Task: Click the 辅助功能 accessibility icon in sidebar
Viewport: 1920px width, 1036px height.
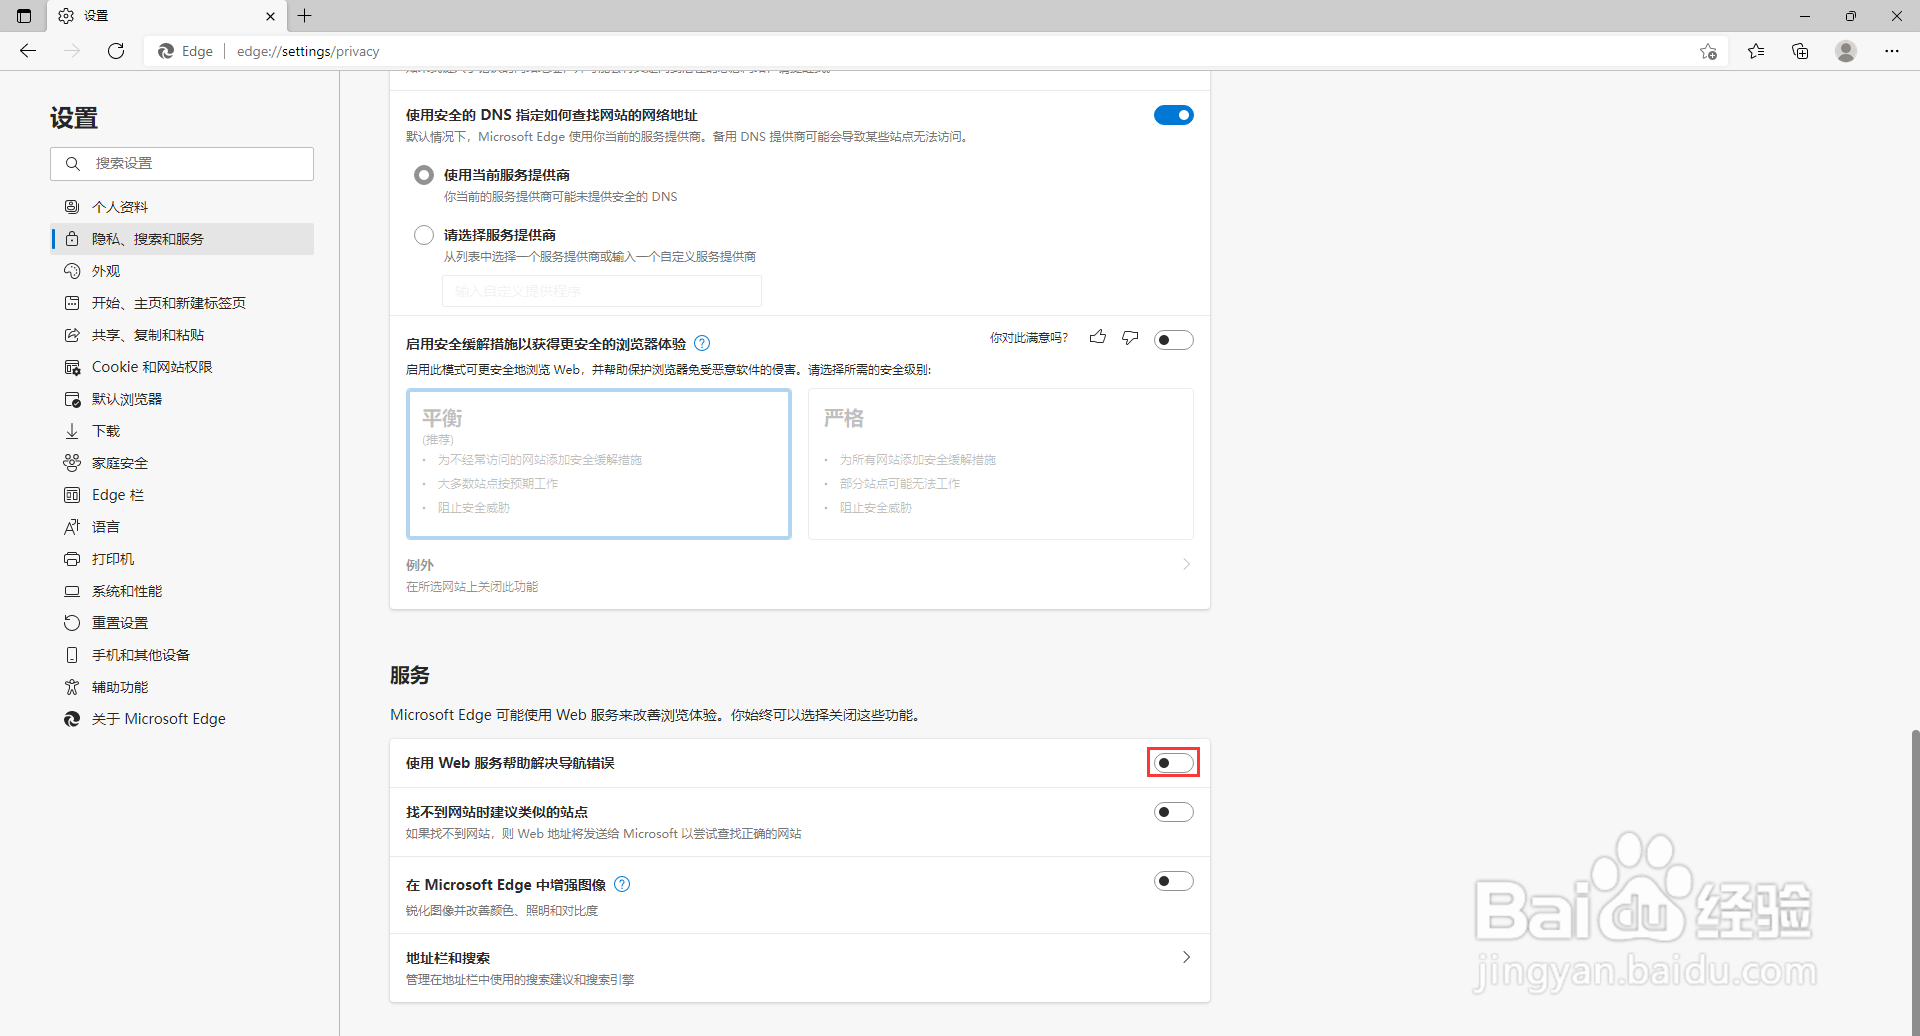Action: click(72, 687)
